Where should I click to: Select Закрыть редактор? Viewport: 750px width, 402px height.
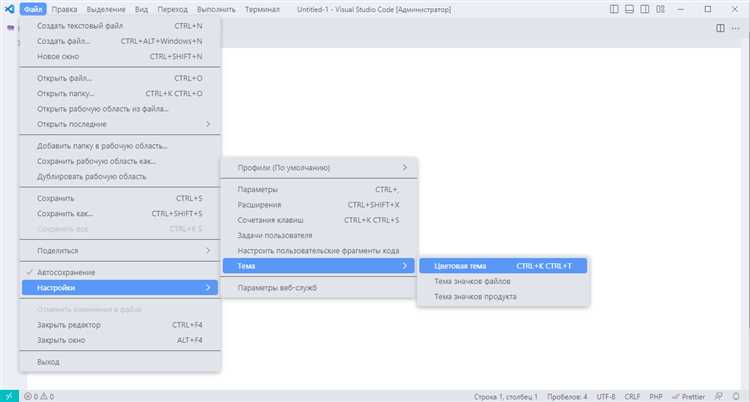coord(120,325)
